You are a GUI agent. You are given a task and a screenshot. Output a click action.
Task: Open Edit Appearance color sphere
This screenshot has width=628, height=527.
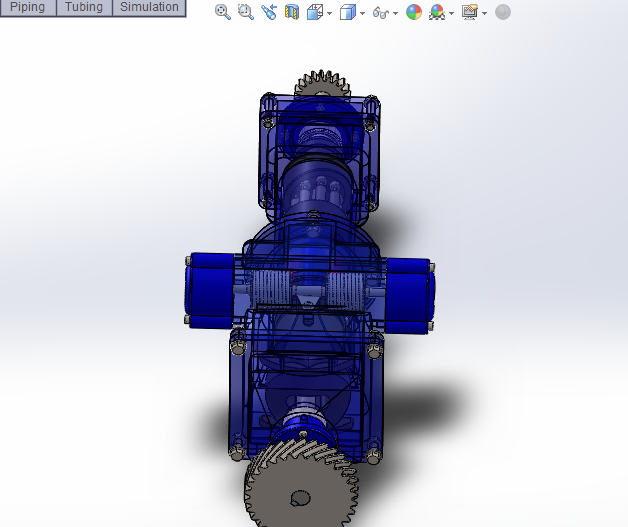click(x=414, y=12)
